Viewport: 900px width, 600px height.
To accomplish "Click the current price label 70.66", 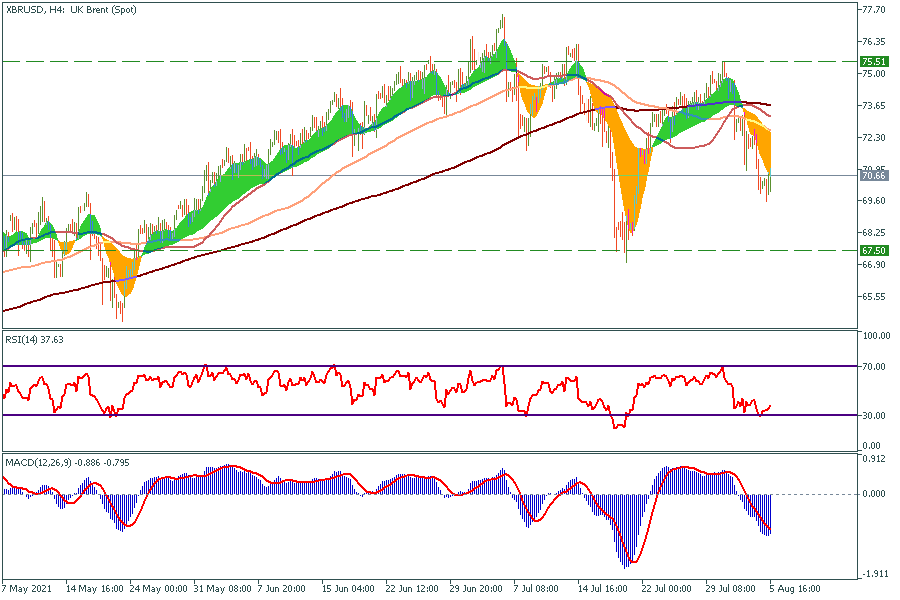I will (x=873, y=176).
